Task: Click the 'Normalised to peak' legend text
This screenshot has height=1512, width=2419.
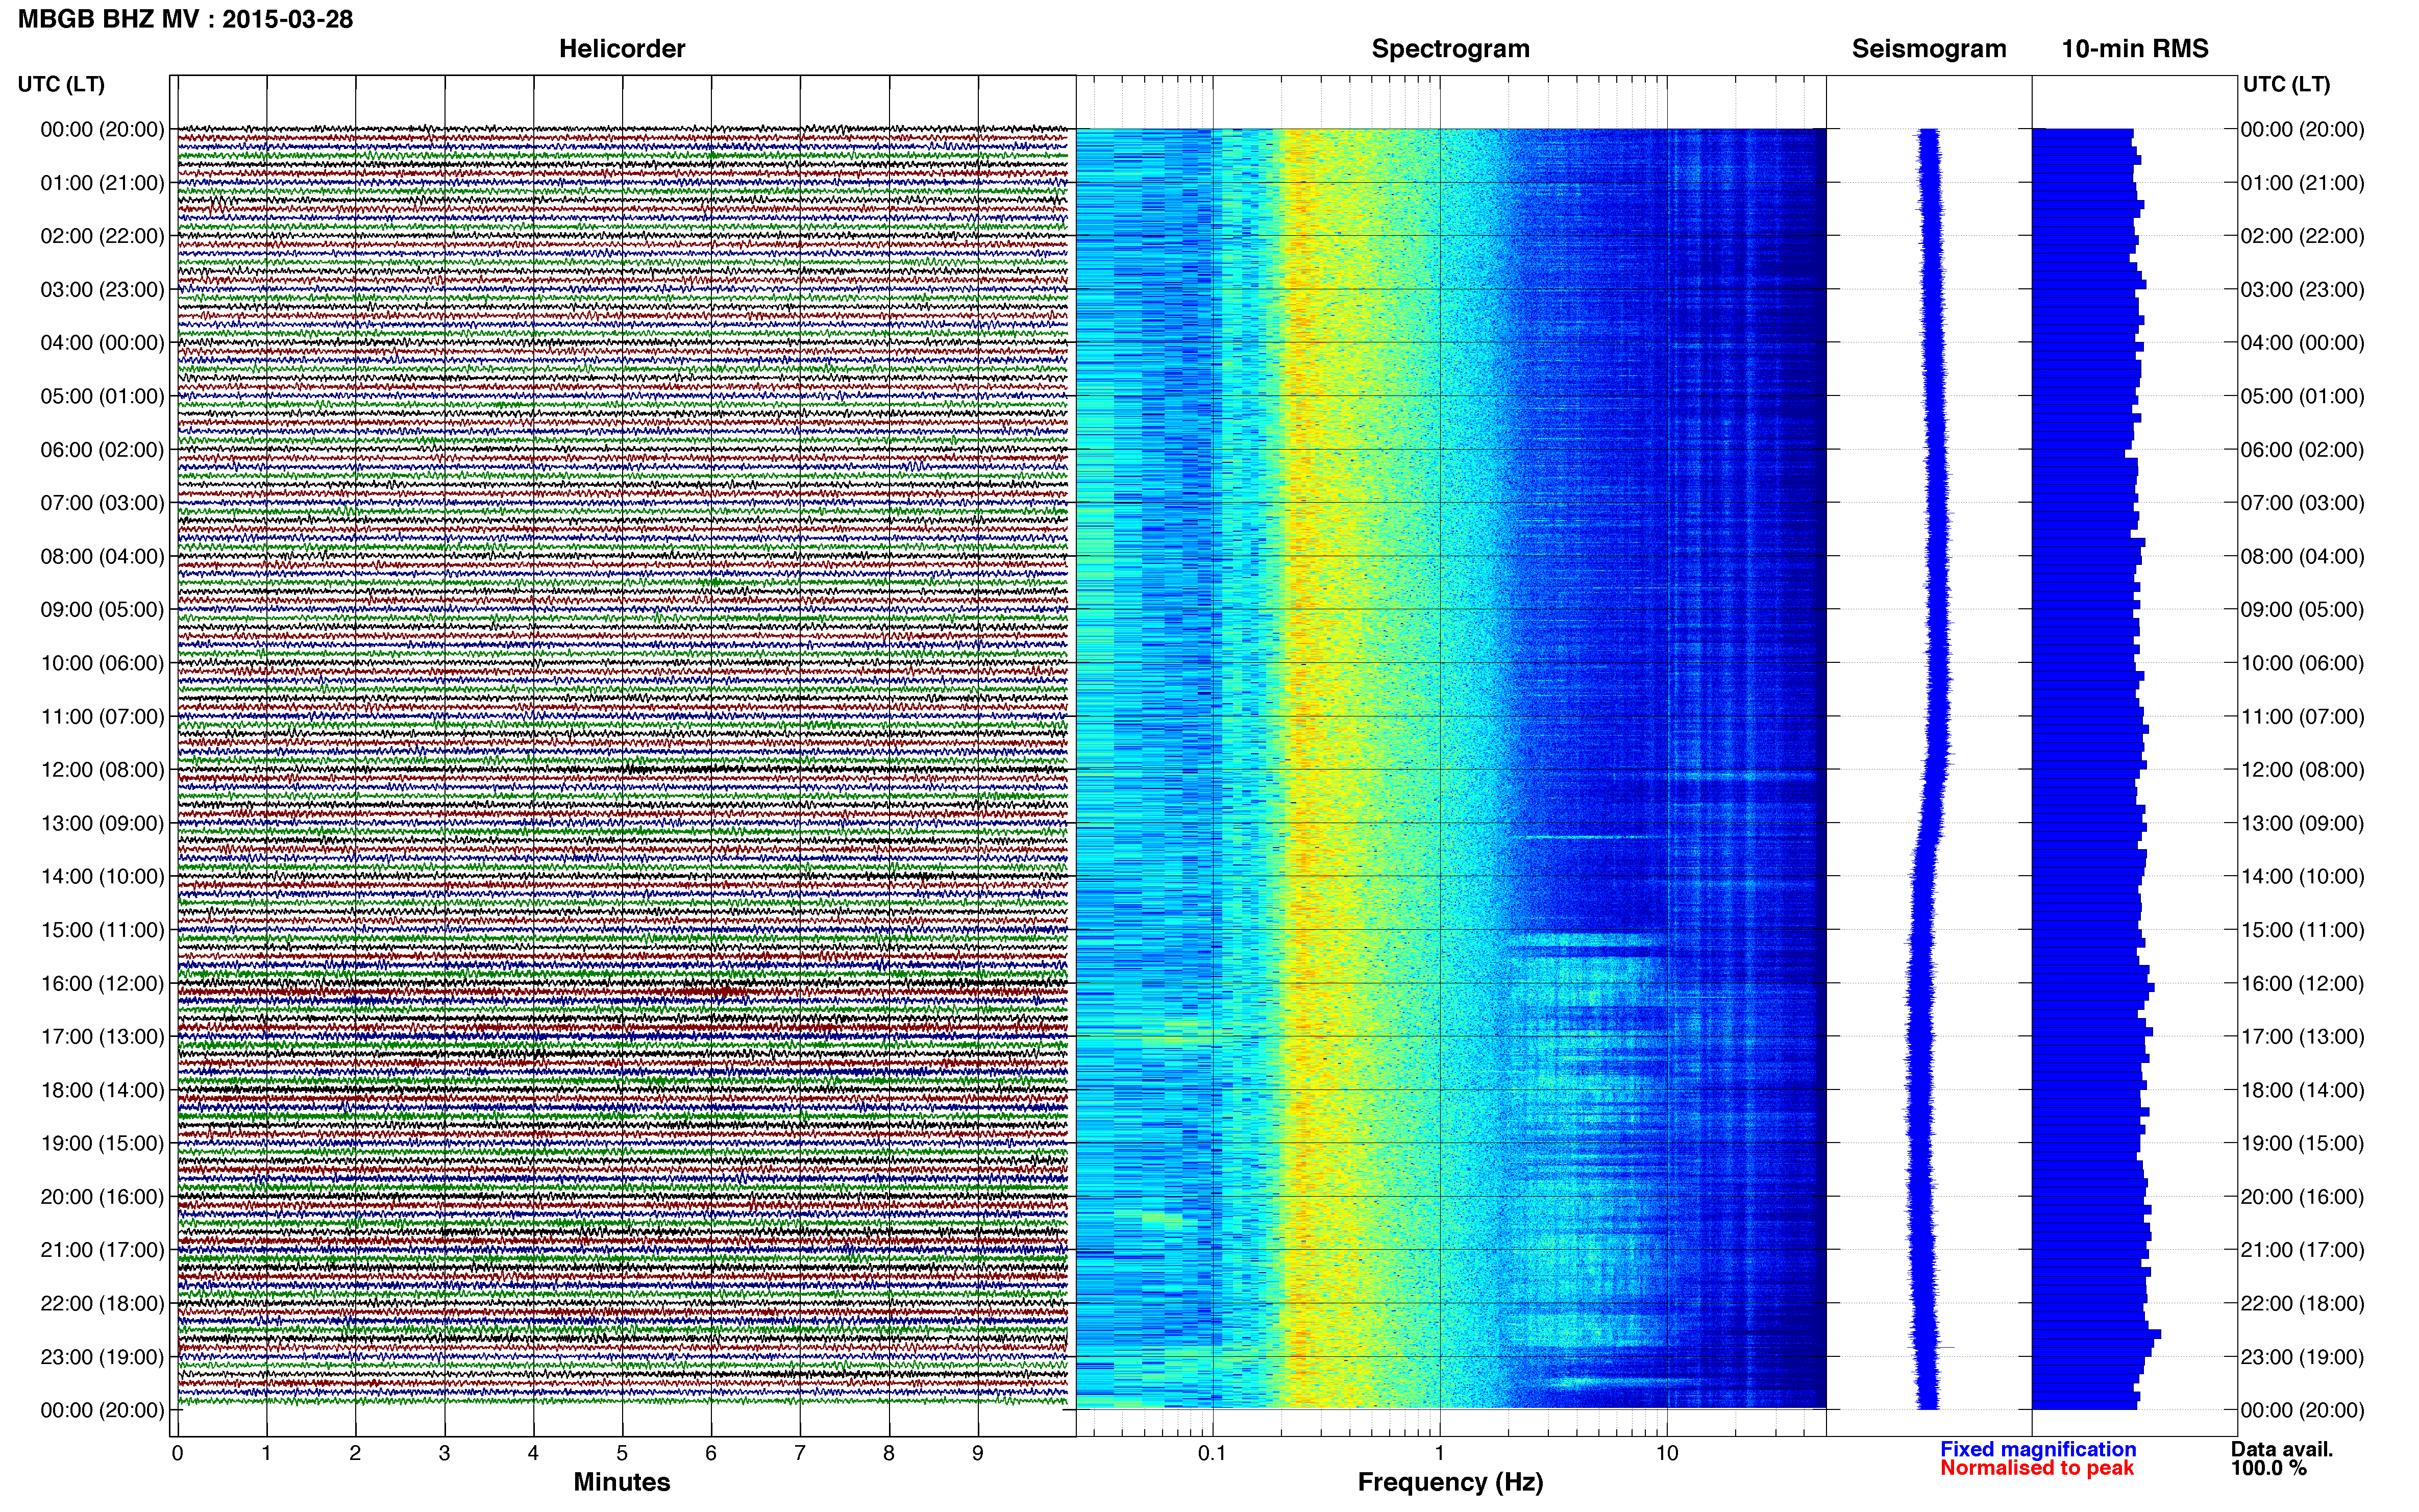Action: 2037,1468
